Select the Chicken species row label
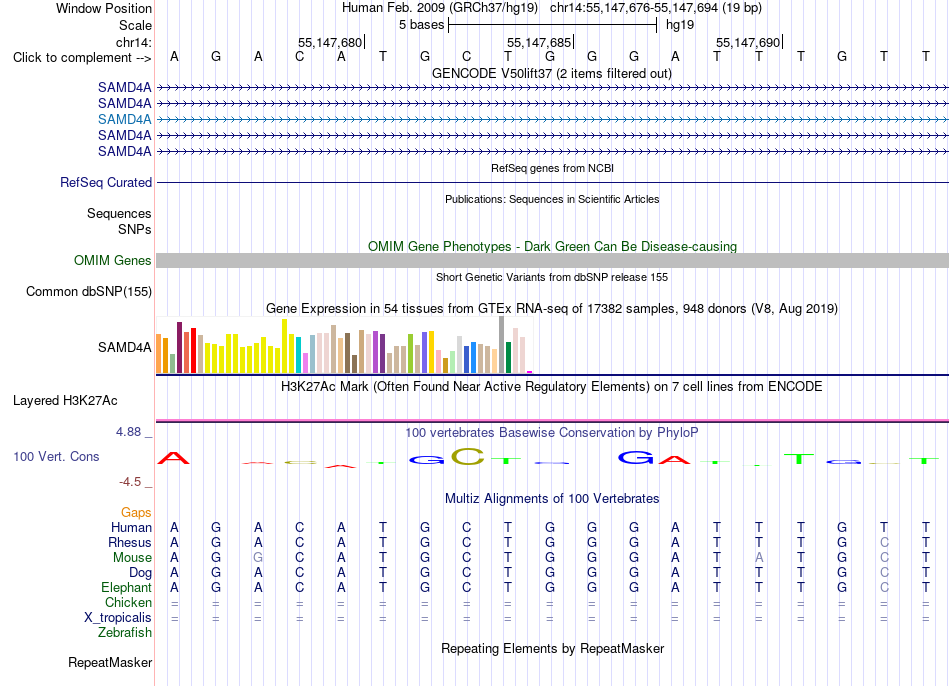 point(128,602)
